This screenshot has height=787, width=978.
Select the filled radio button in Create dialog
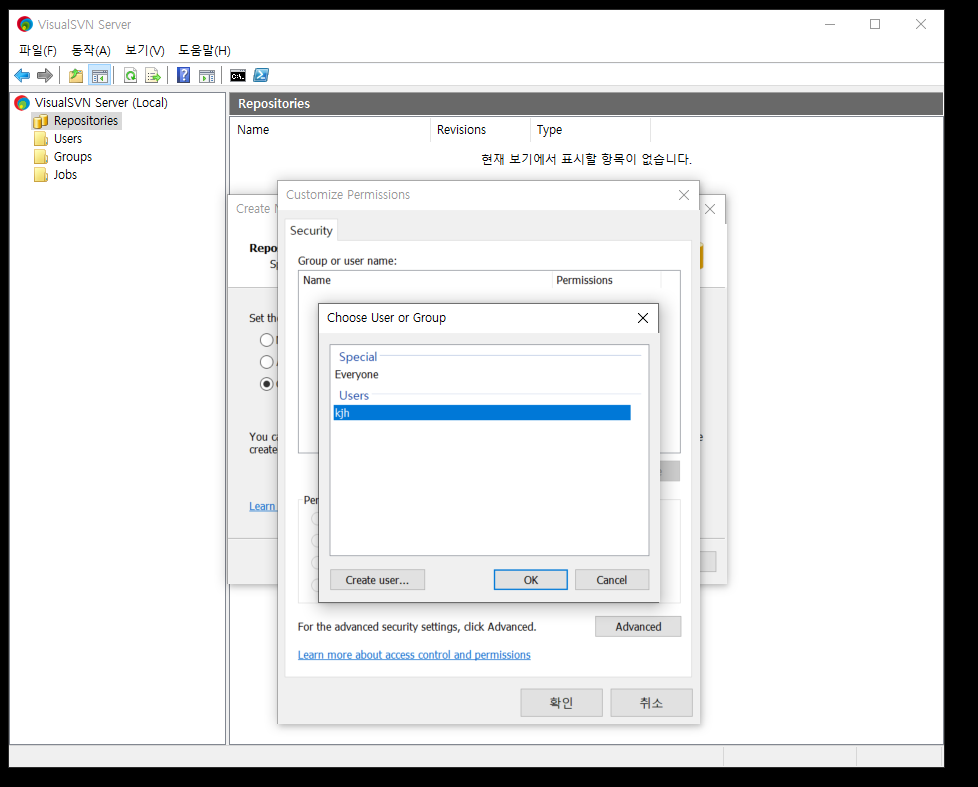(x=266, y=384)
